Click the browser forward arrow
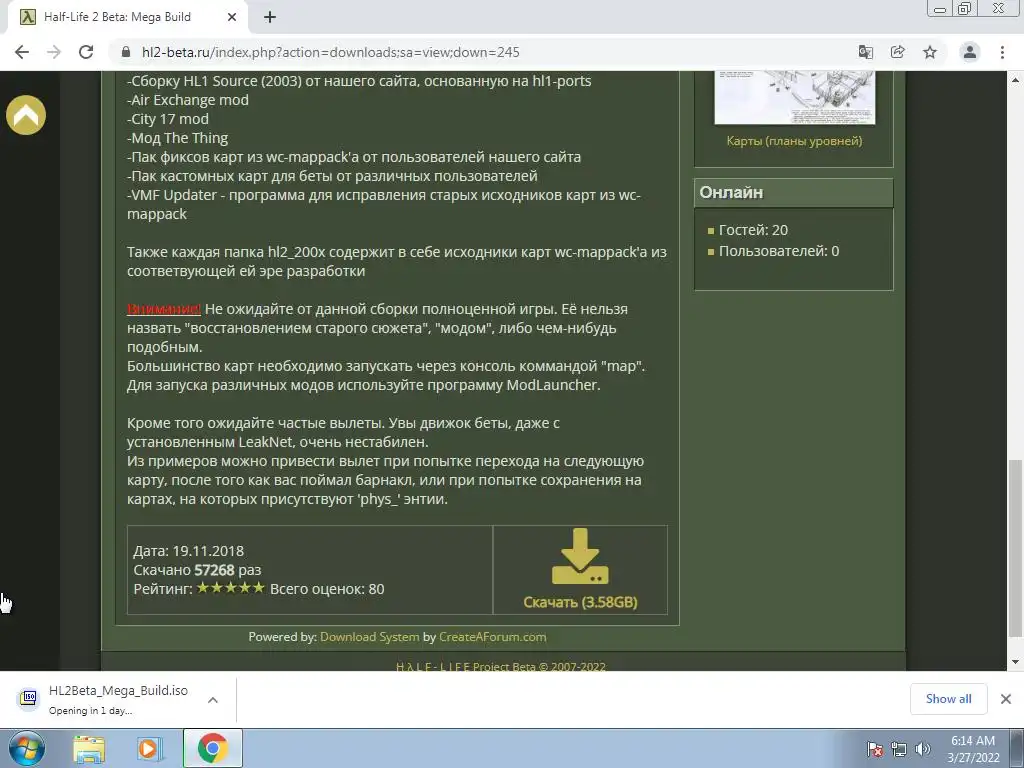Image resolution: width=1024 pixels, height=768 pixels. [54, 52]
